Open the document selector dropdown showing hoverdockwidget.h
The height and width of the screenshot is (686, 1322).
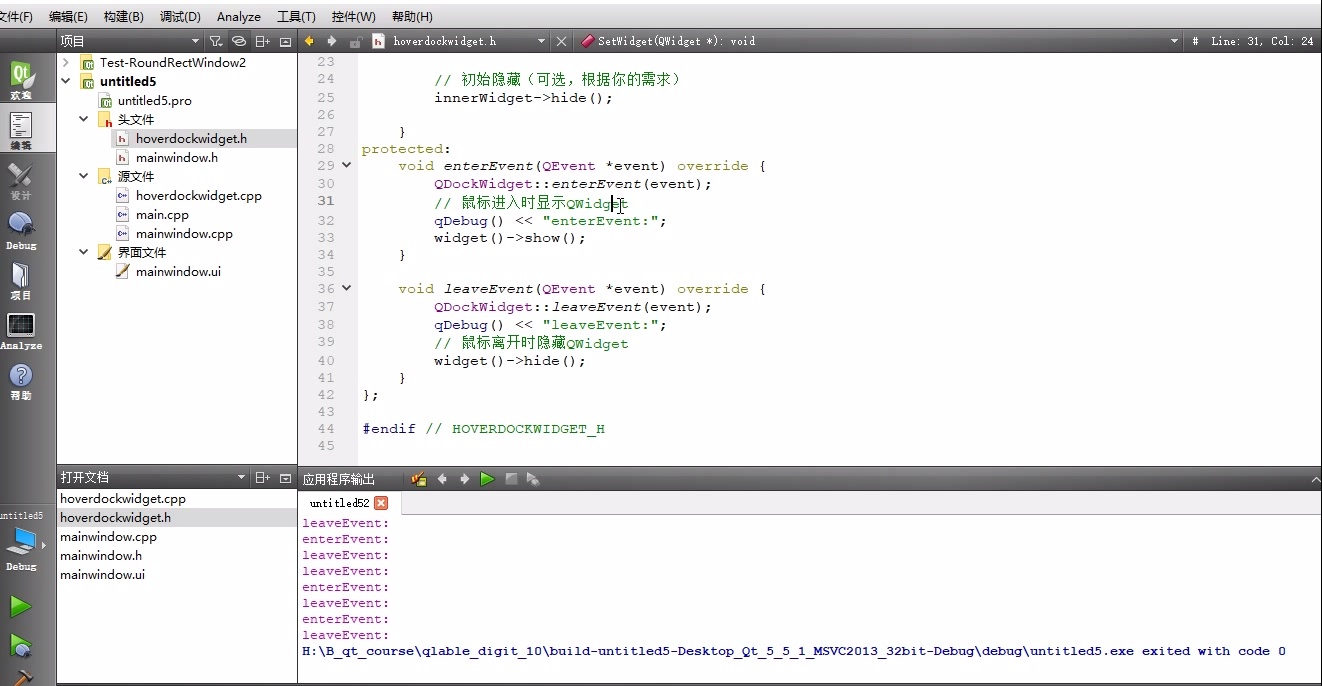point(543,41)
